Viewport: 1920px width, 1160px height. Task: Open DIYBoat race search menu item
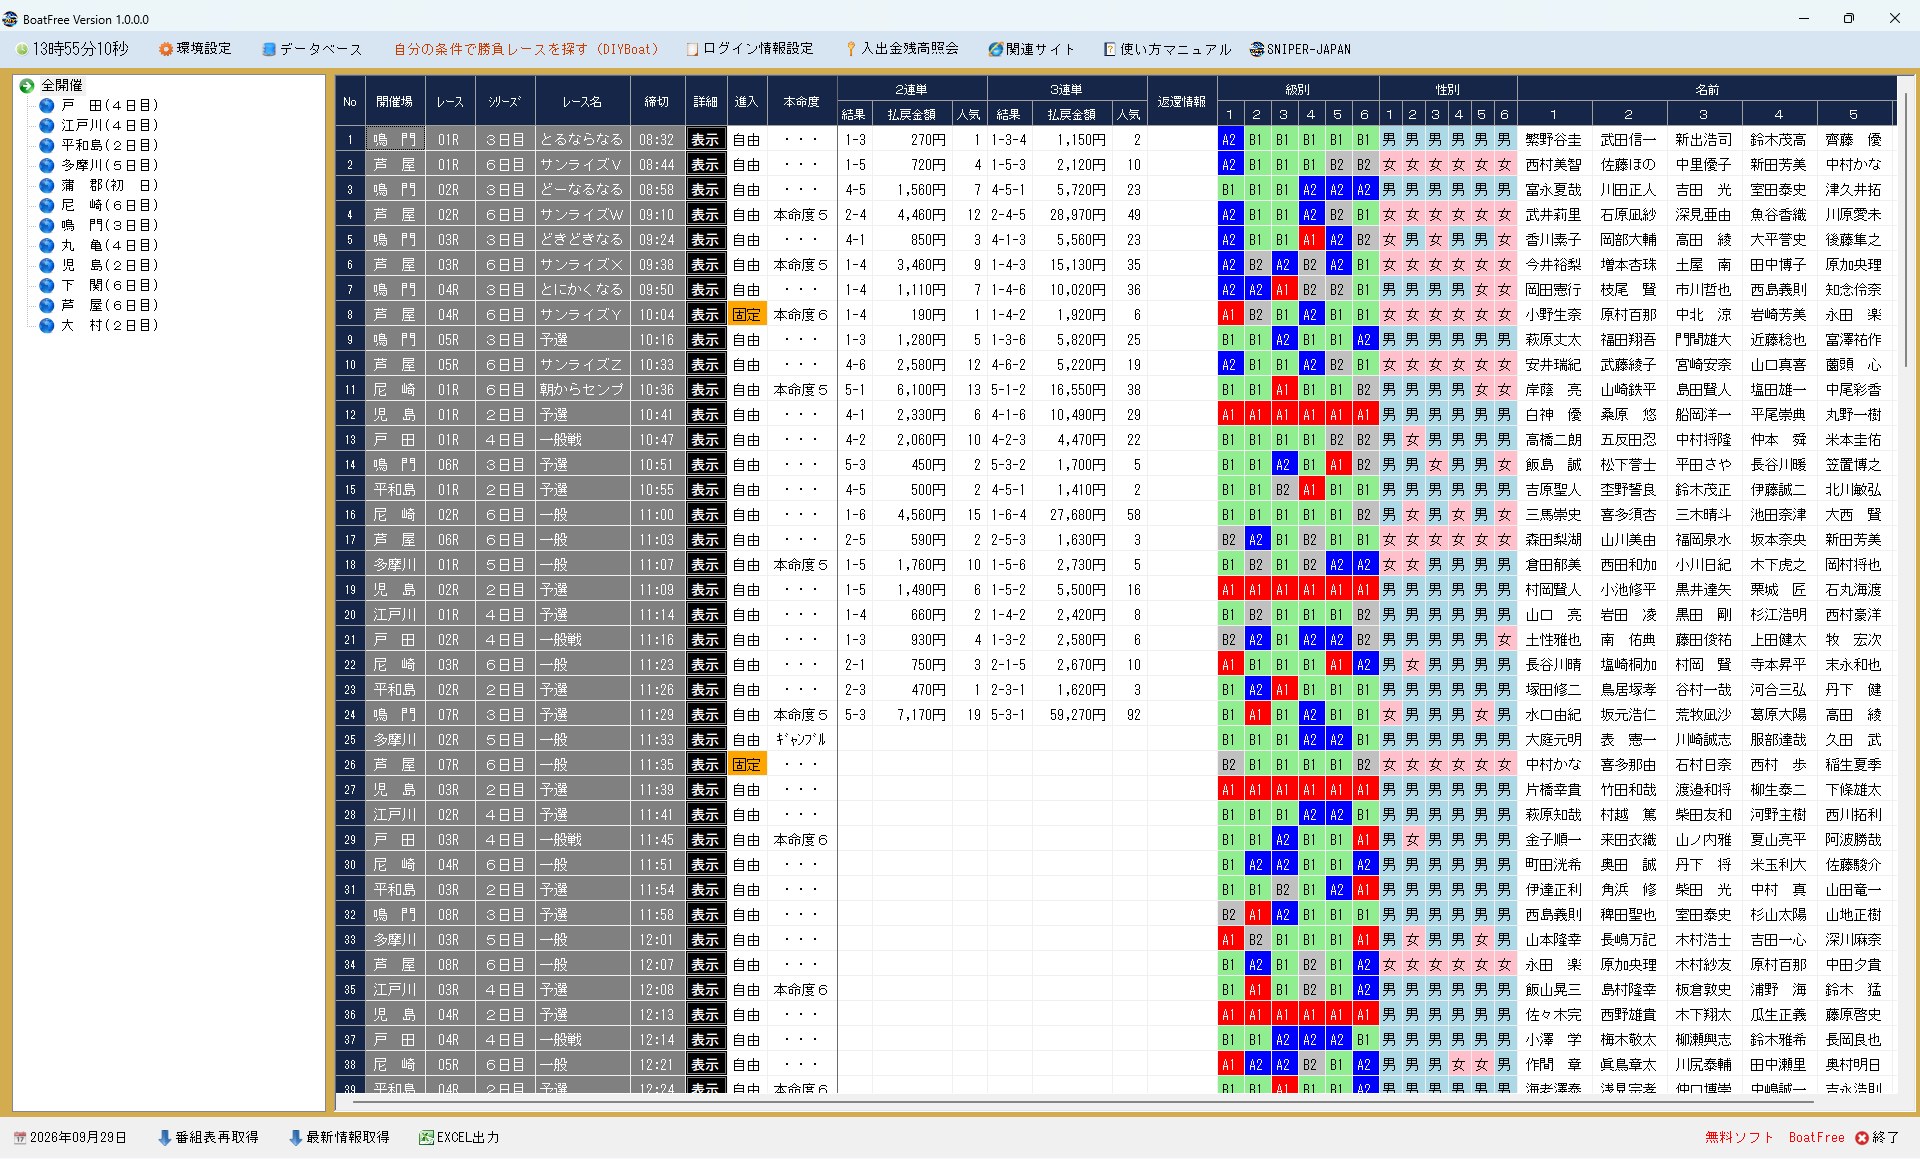point(526,49)
